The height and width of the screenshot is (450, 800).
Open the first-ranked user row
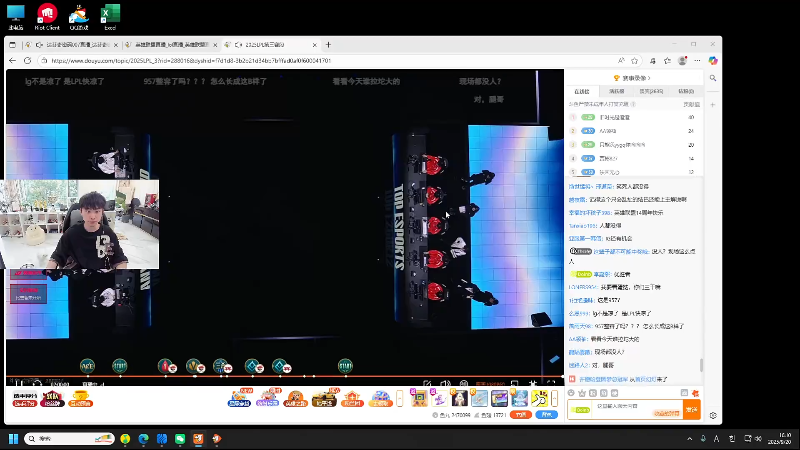[633, 117]
